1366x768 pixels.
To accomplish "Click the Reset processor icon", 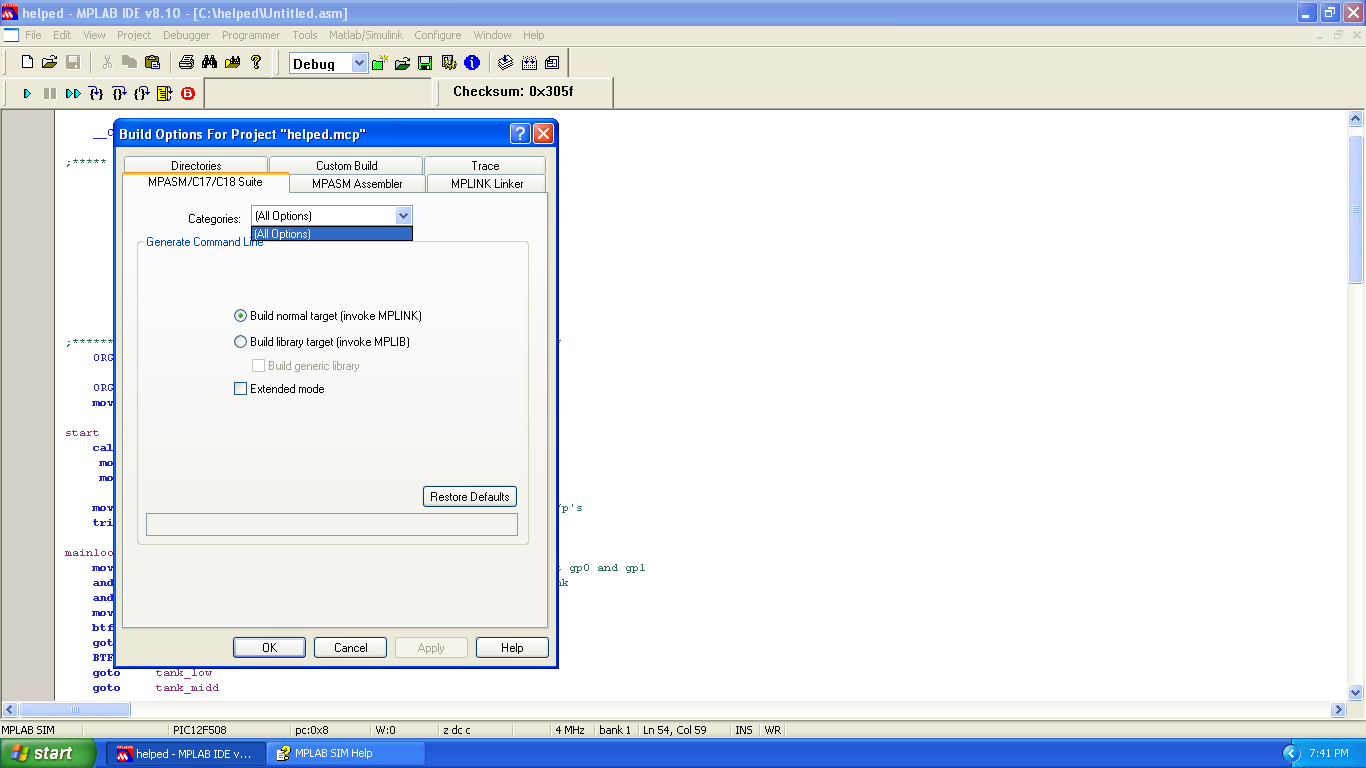I will 165,93.
